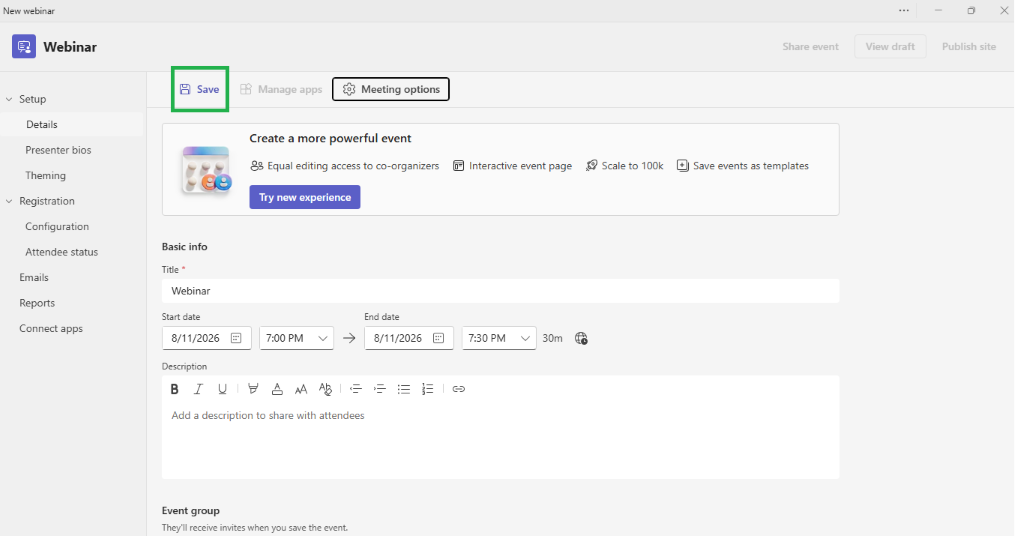The image size is (1024, 536).
Task: Click the Title input field
Action: pyautogui.click(x=500, y=291)
